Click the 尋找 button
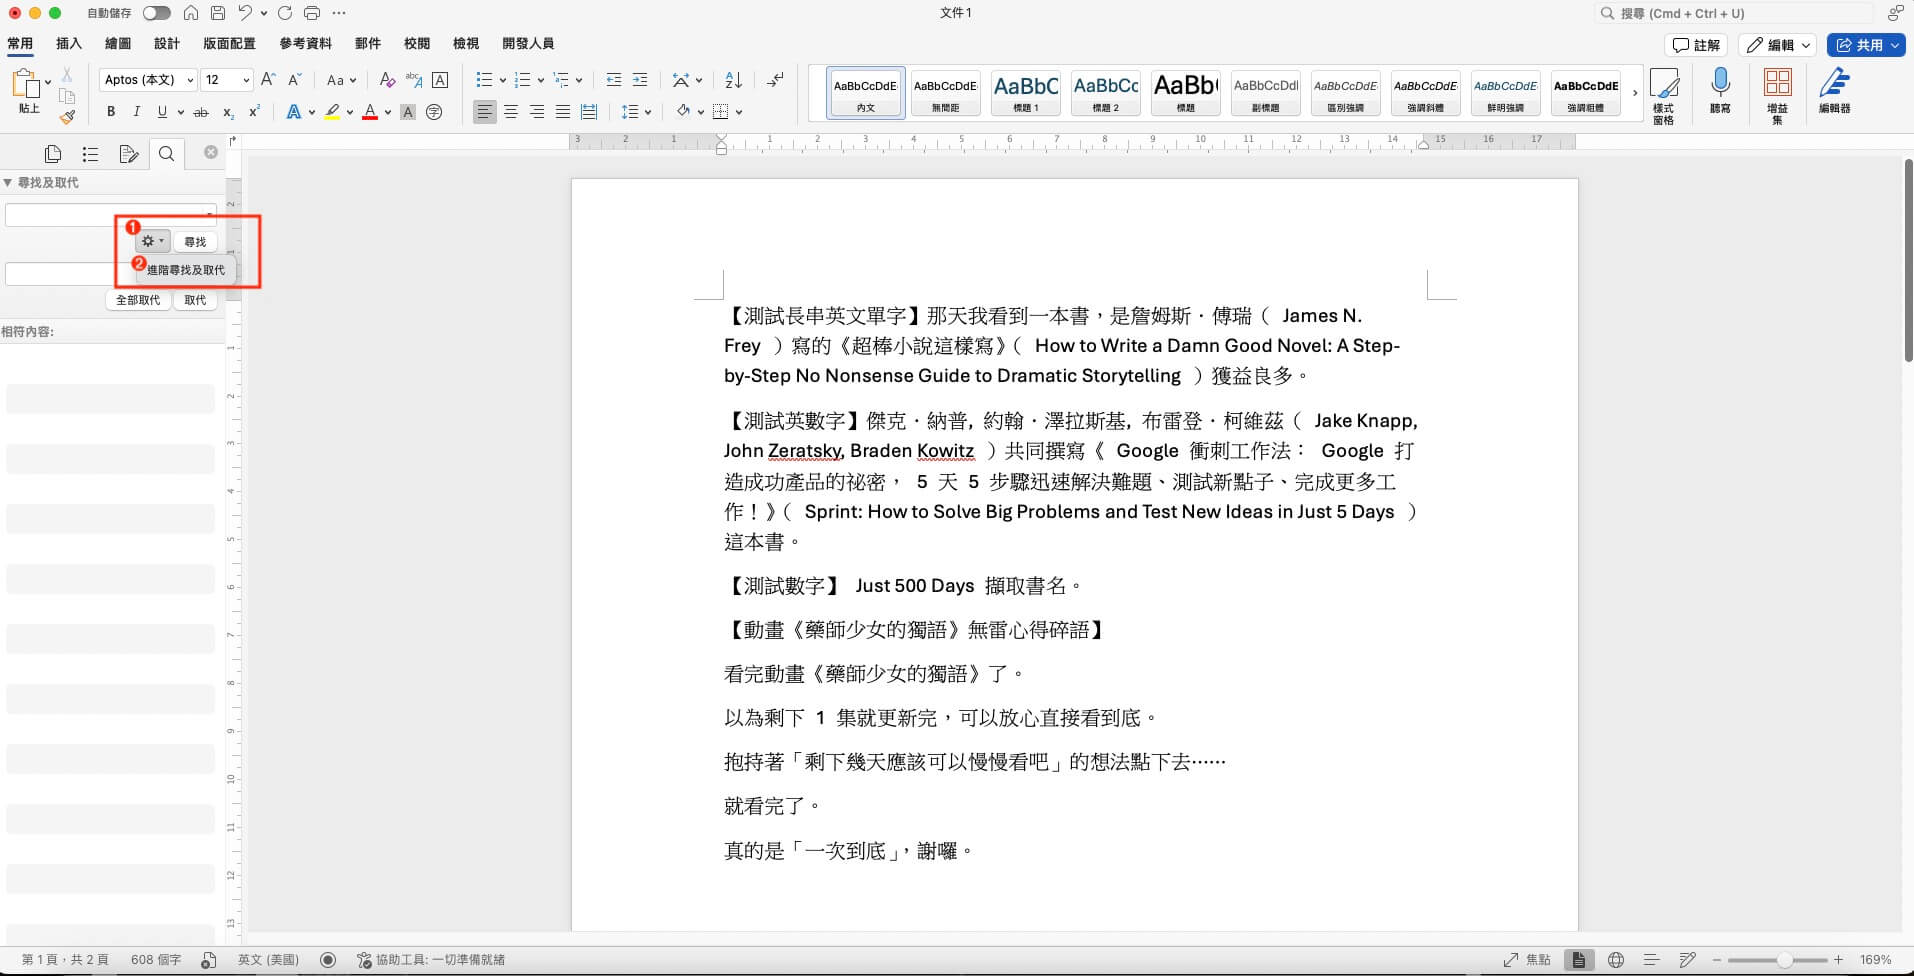 click(x=195, y=241)
